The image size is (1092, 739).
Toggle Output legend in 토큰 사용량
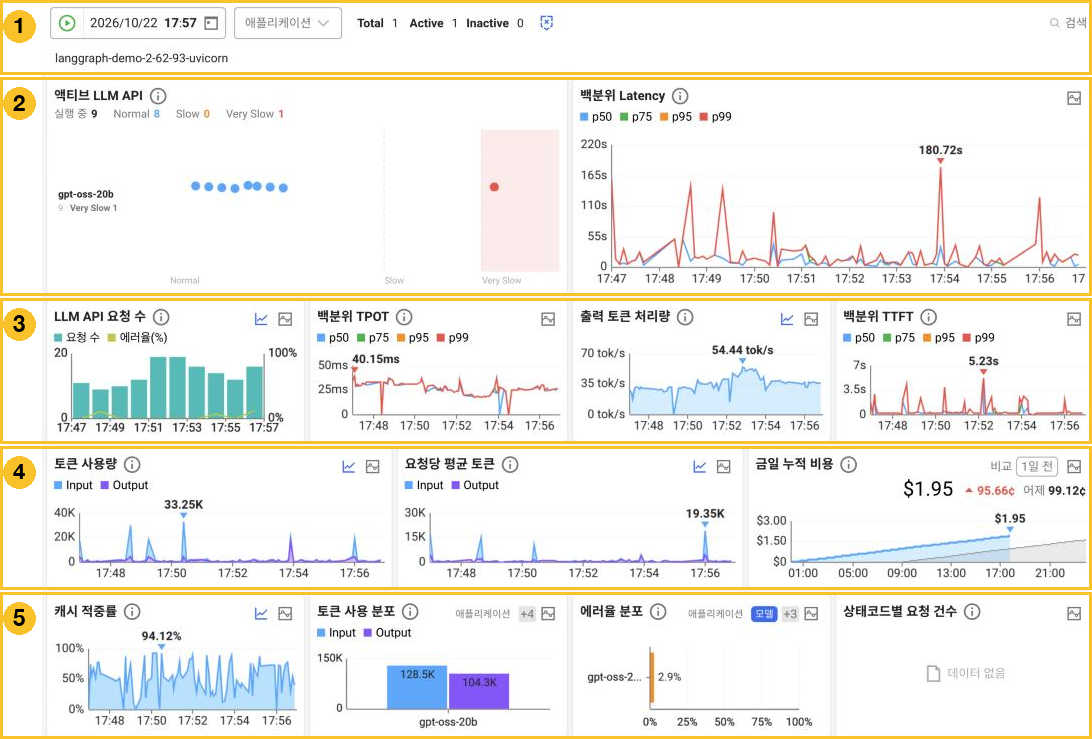(125, 485)
